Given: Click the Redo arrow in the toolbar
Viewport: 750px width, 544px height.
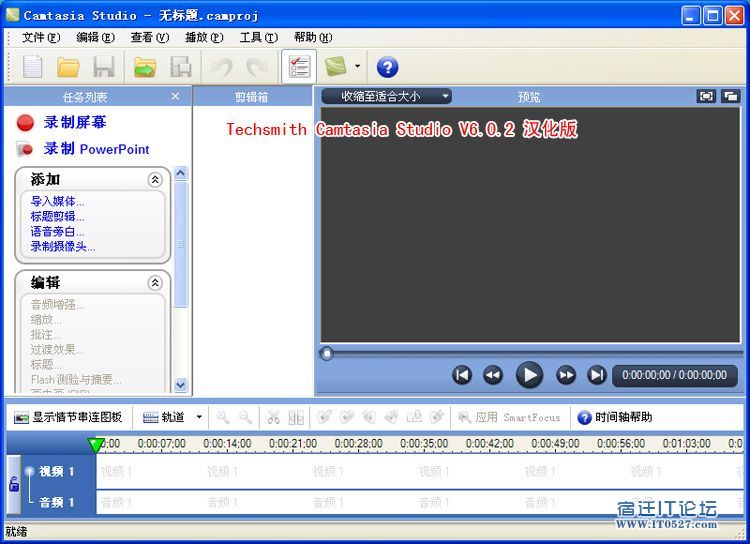Looking at the screenshot, I should coord(257,67).
